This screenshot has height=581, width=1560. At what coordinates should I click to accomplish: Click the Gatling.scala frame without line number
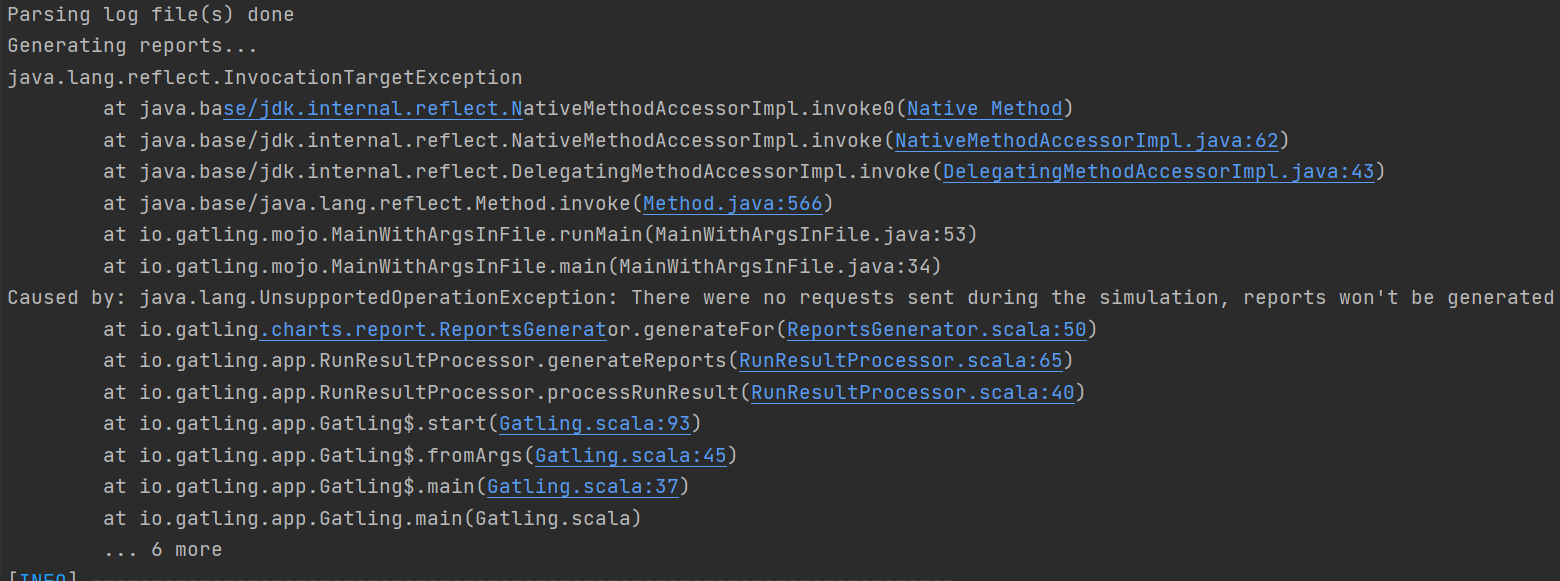pyautogui.click(x=560, y=518)
